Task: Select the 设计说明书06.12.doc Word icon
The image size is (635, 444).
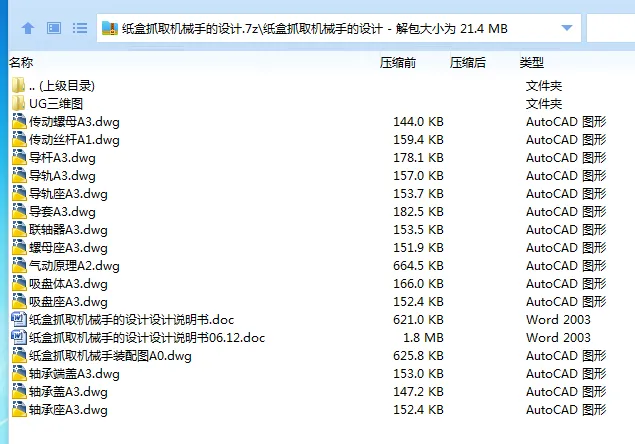Action: pyautogui.click(x=18, y=338)
